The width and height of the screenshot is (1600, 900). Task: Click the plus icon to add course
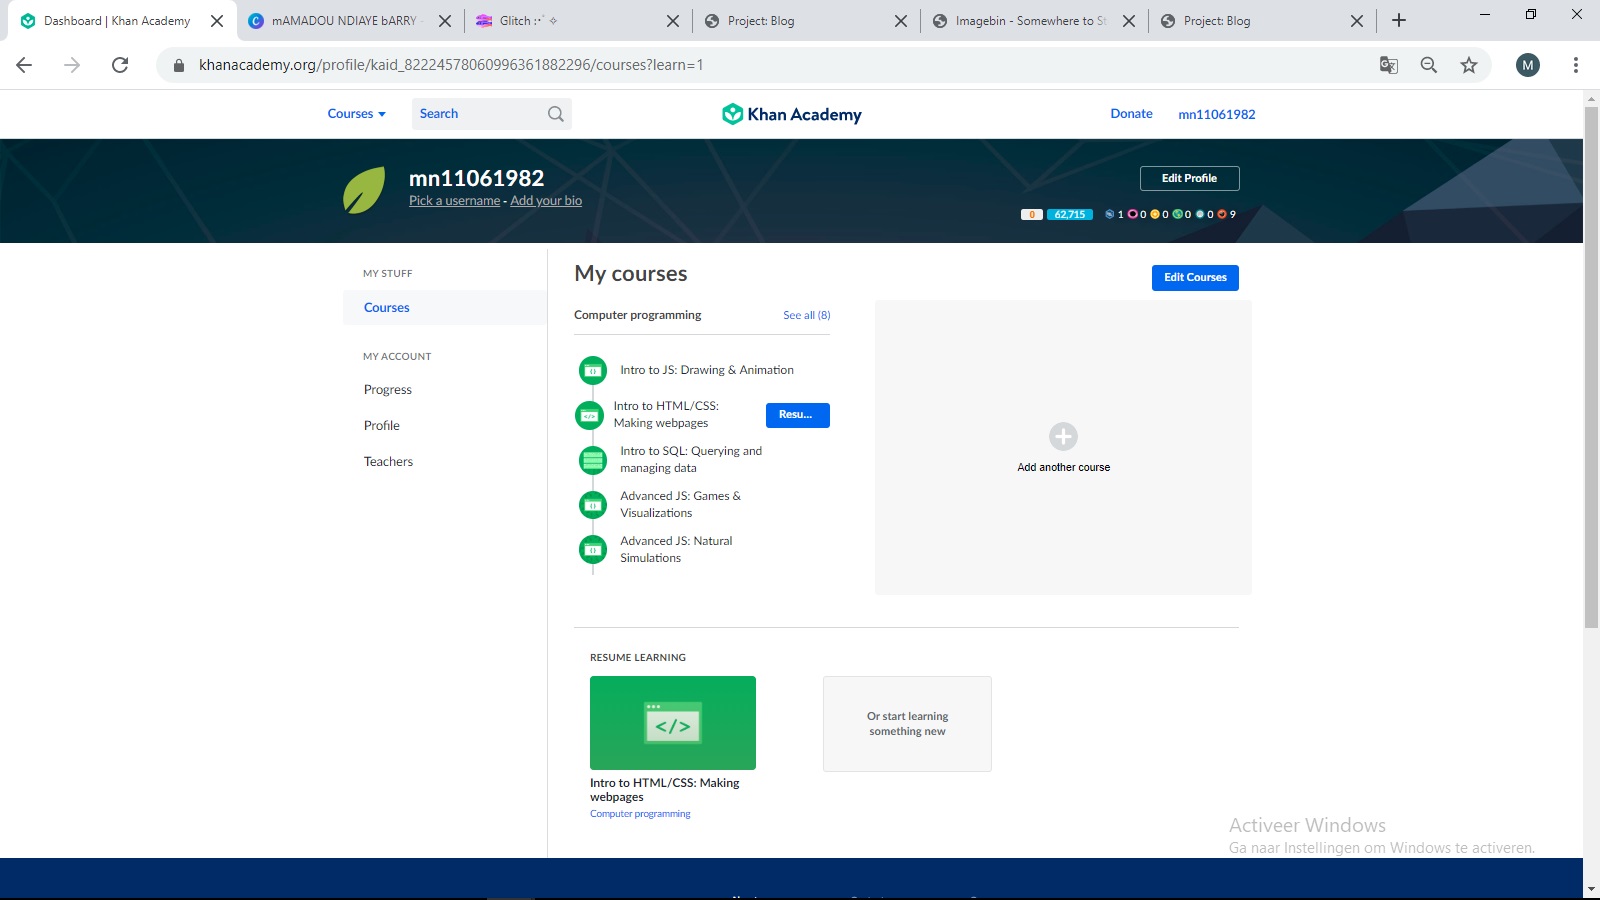pyautogui.click(x=1063, y=436)
